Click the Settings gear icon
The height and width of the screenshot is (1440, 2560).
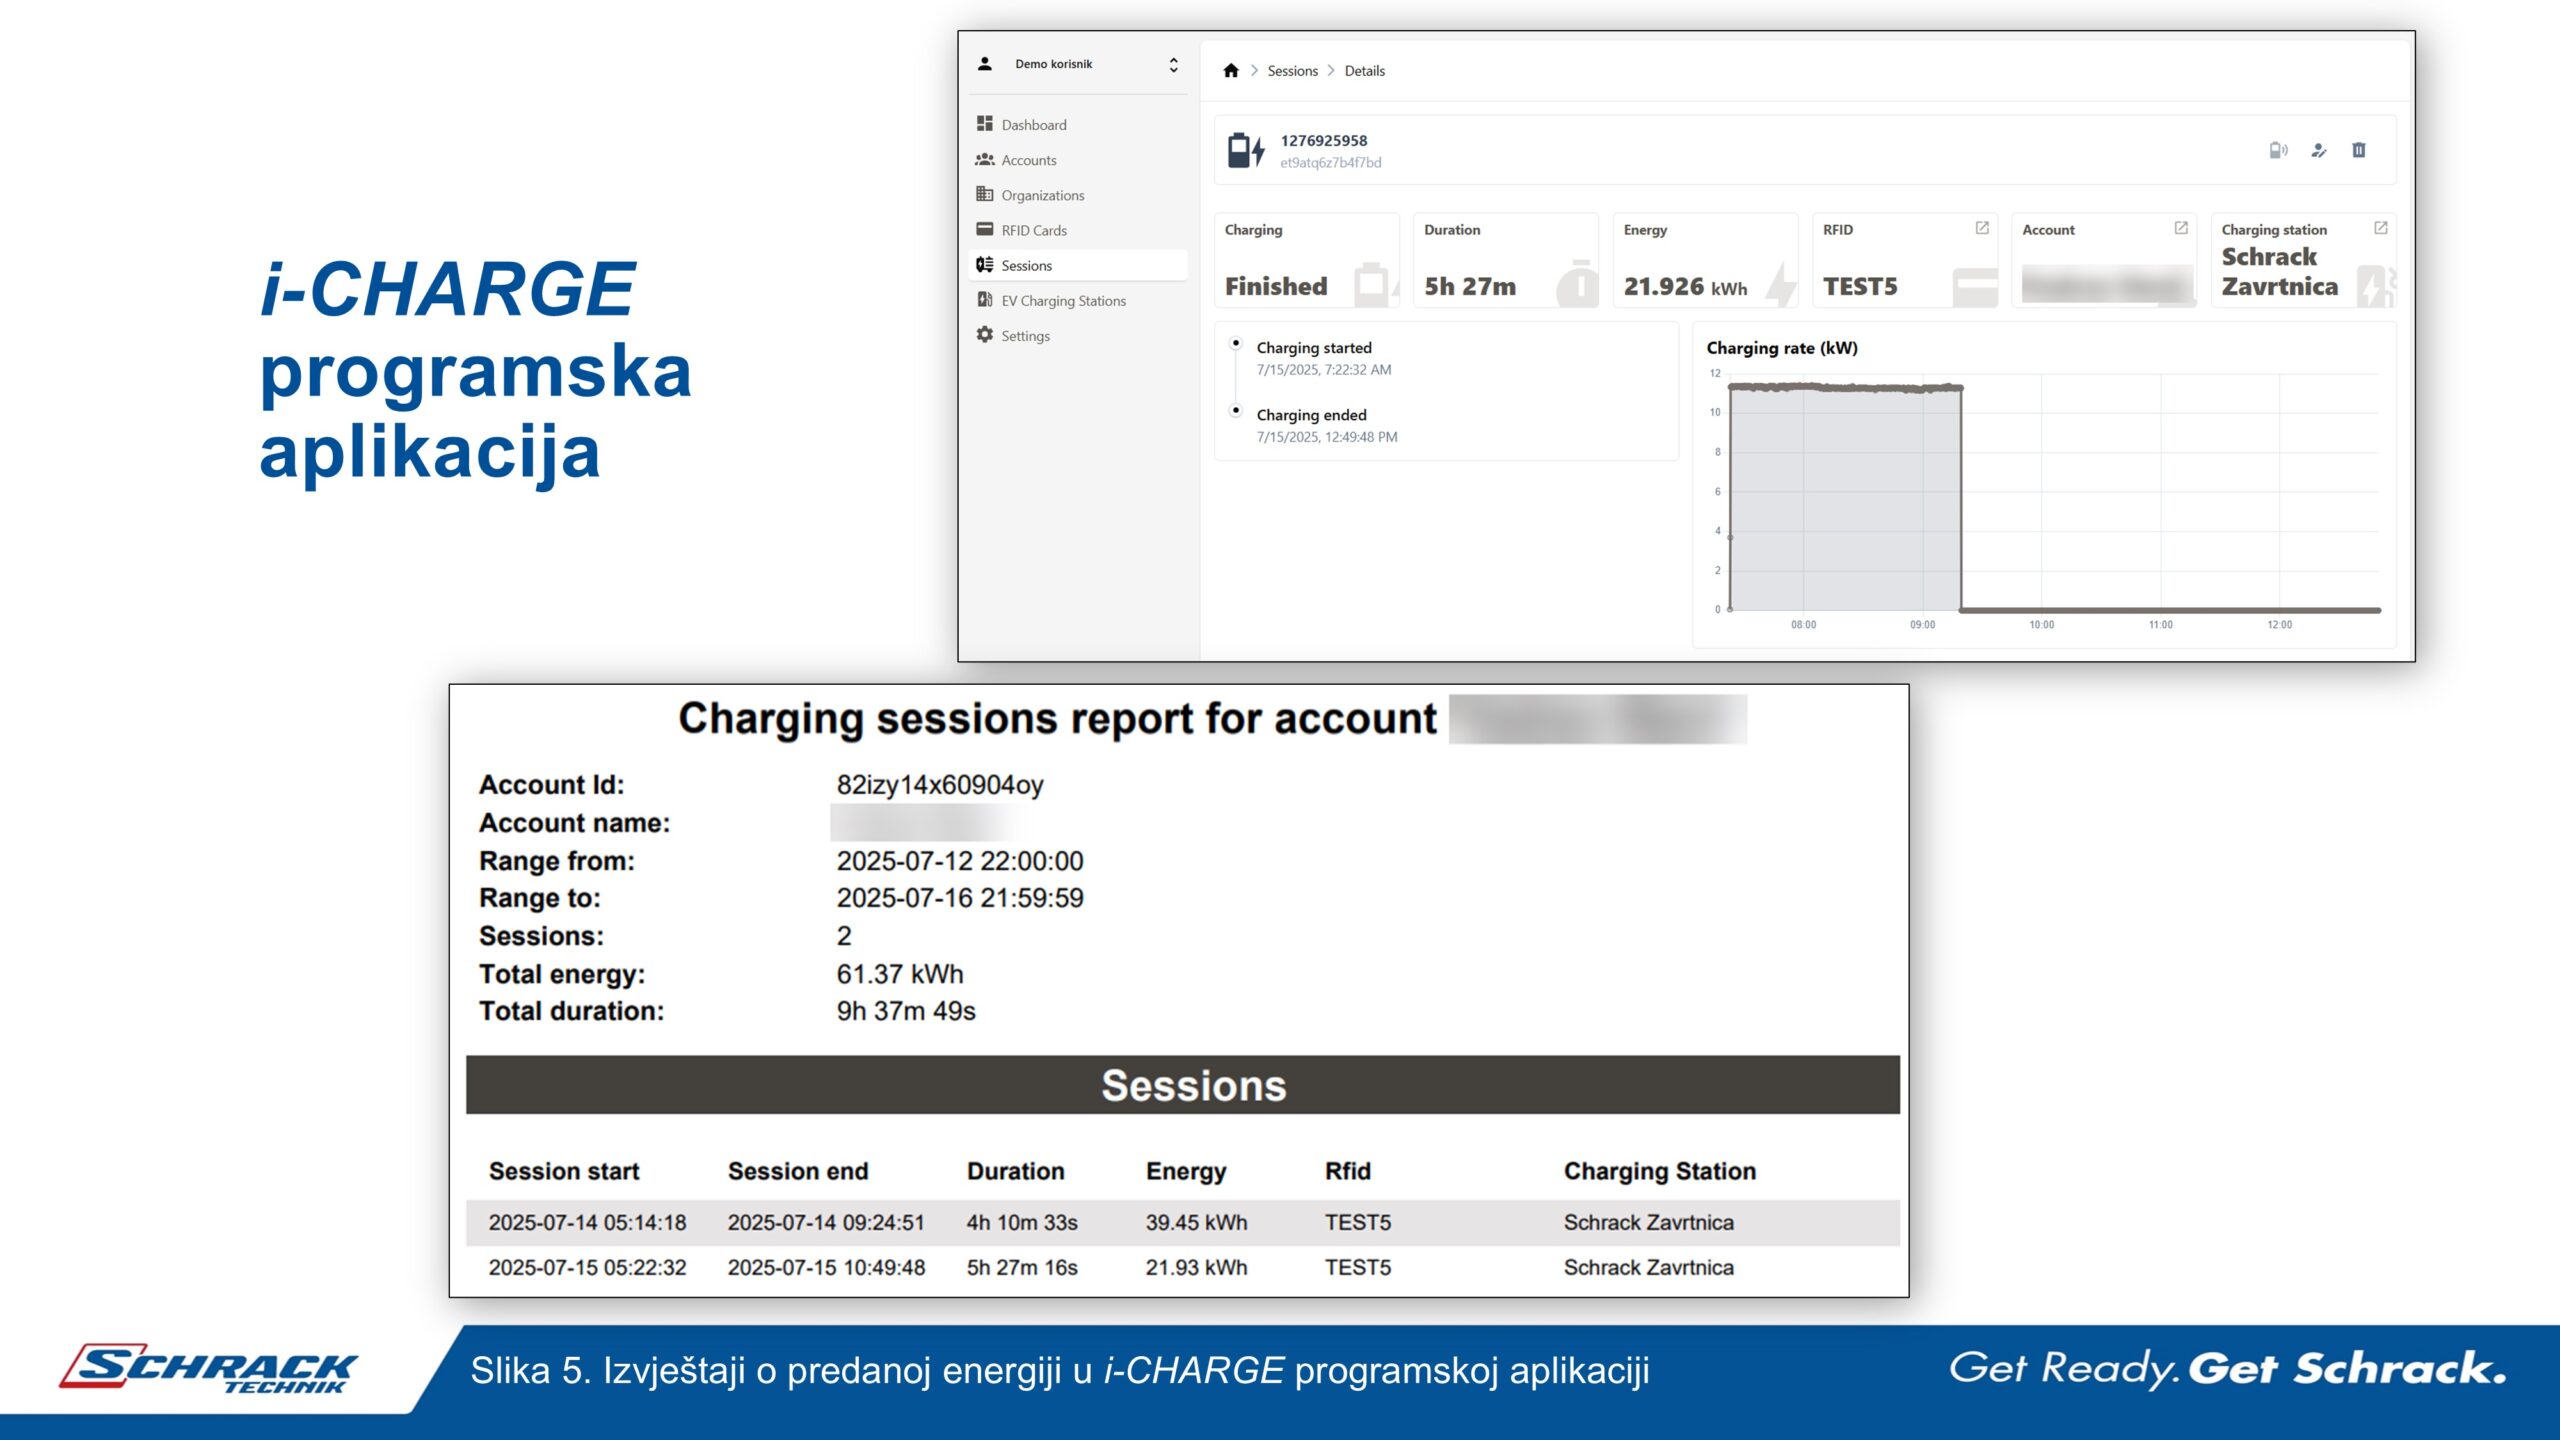984,334
